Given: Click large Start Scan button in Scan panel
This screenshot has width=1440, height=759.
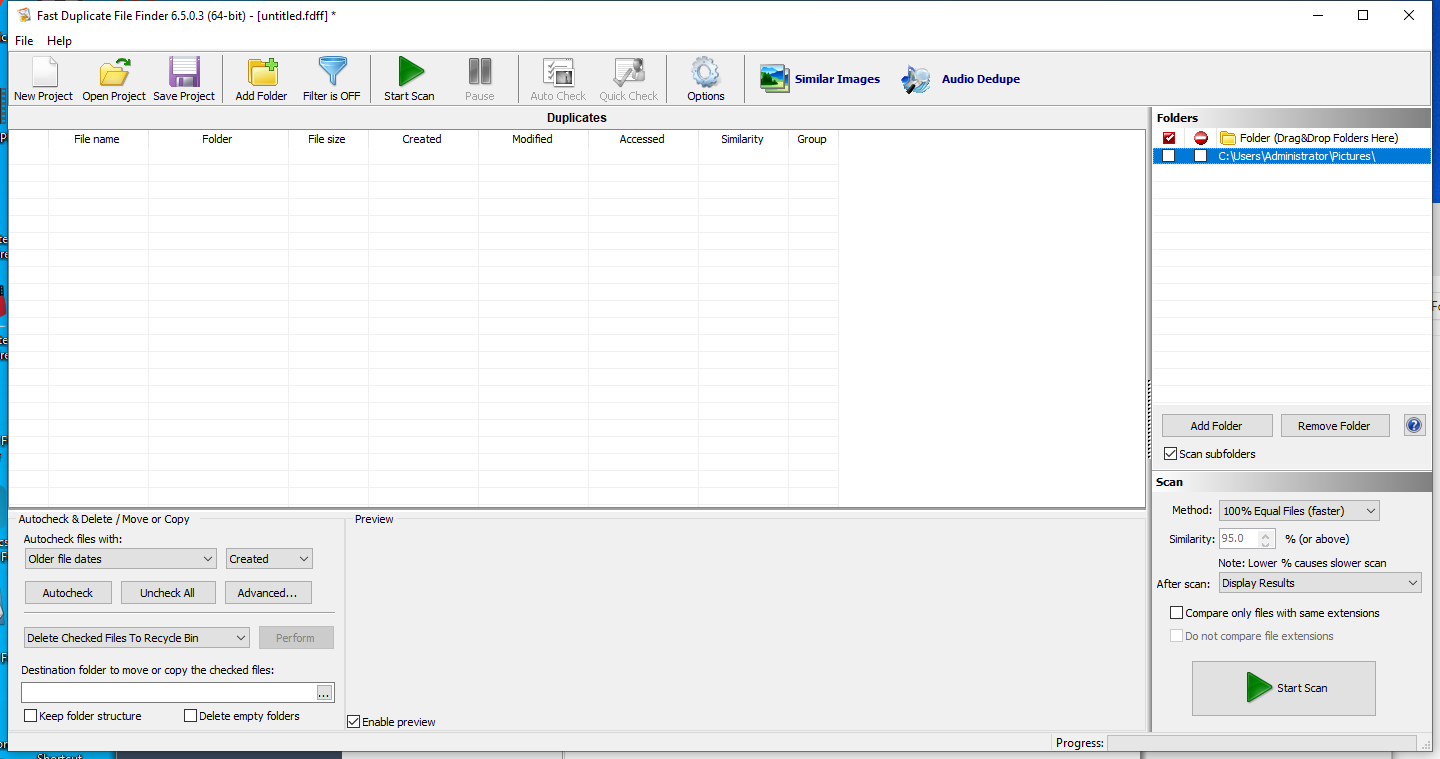Looking at the screenshot, I should coord(1284,688).
